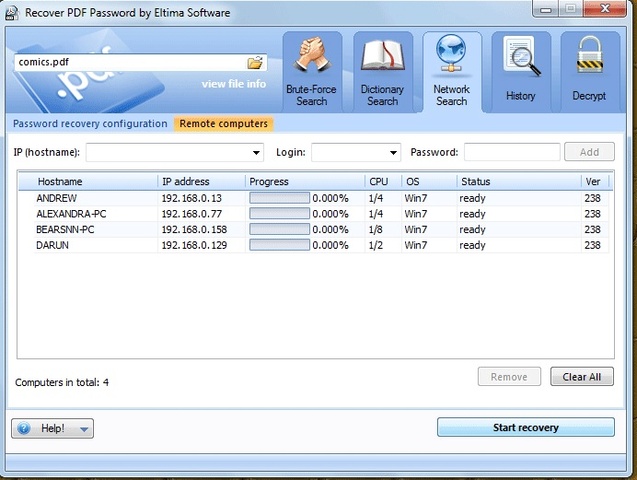
Task: Select the ANDREW hostname row
Action: point(56,198)
